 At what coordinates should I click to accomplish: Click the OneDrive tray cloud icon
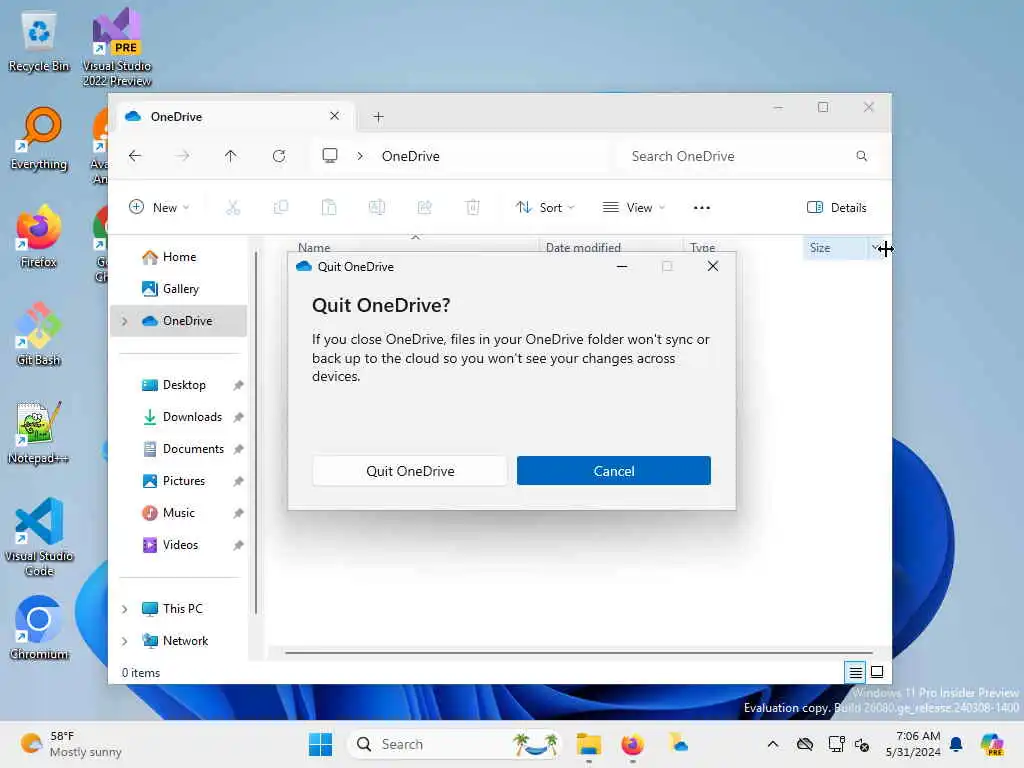point(805,744)
